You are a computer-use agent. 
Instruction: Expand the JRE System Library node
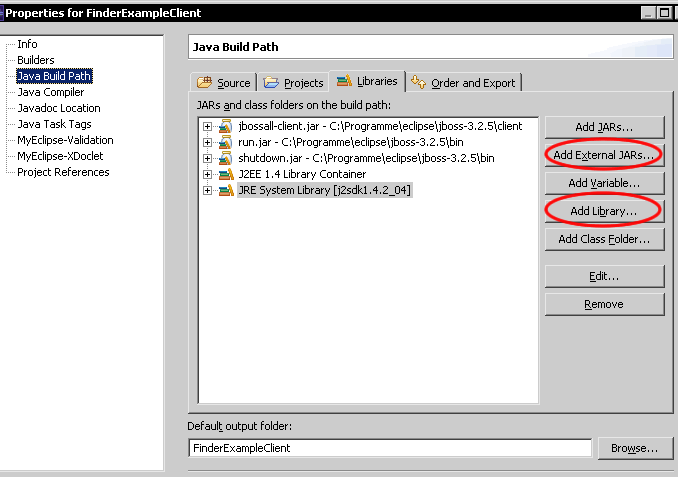pos(207,190)
